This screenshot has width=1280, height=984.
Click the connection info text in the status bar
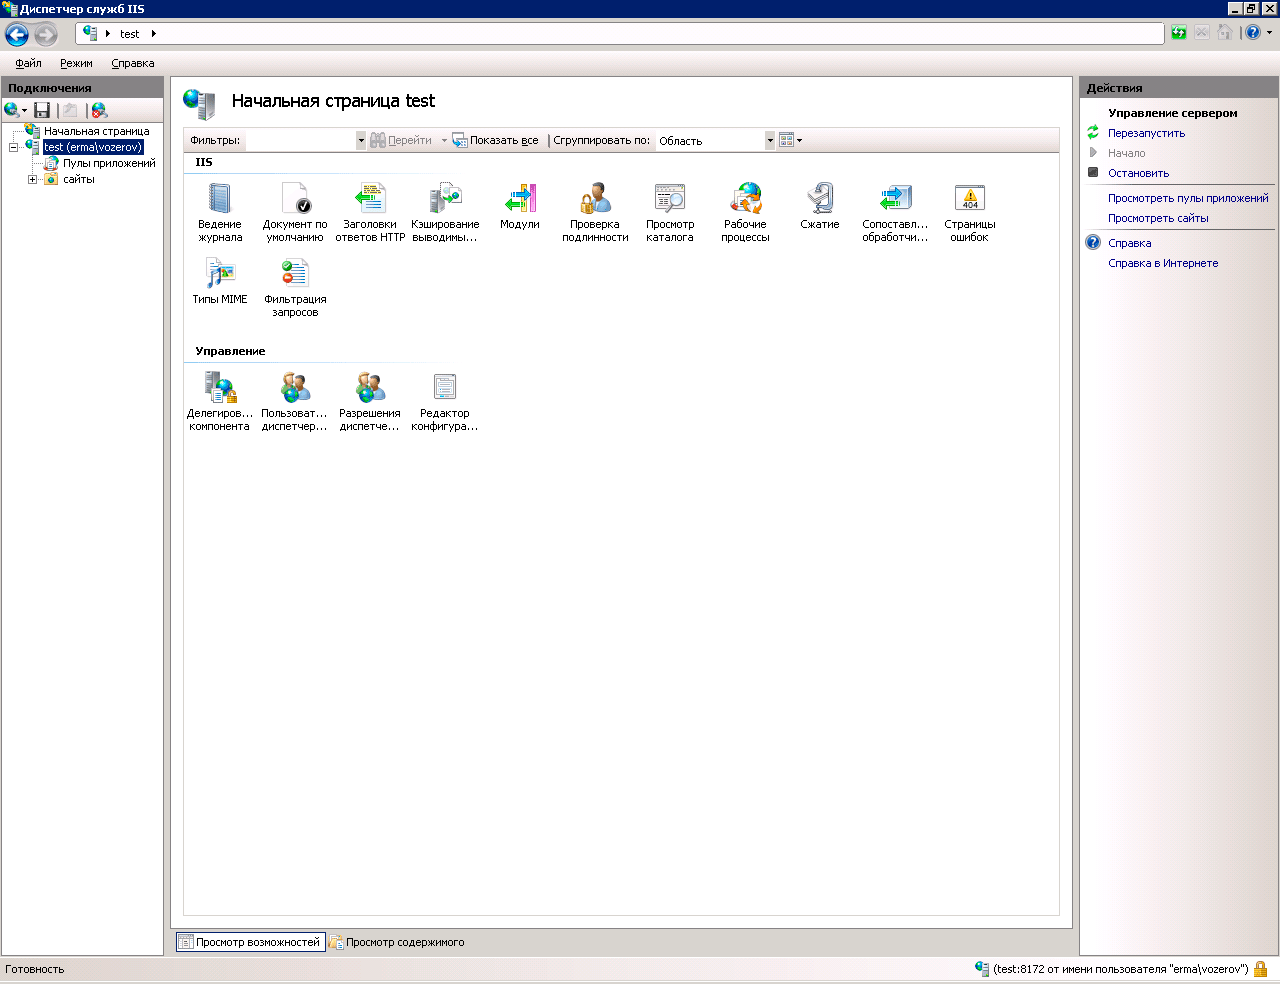point(1121,969)
